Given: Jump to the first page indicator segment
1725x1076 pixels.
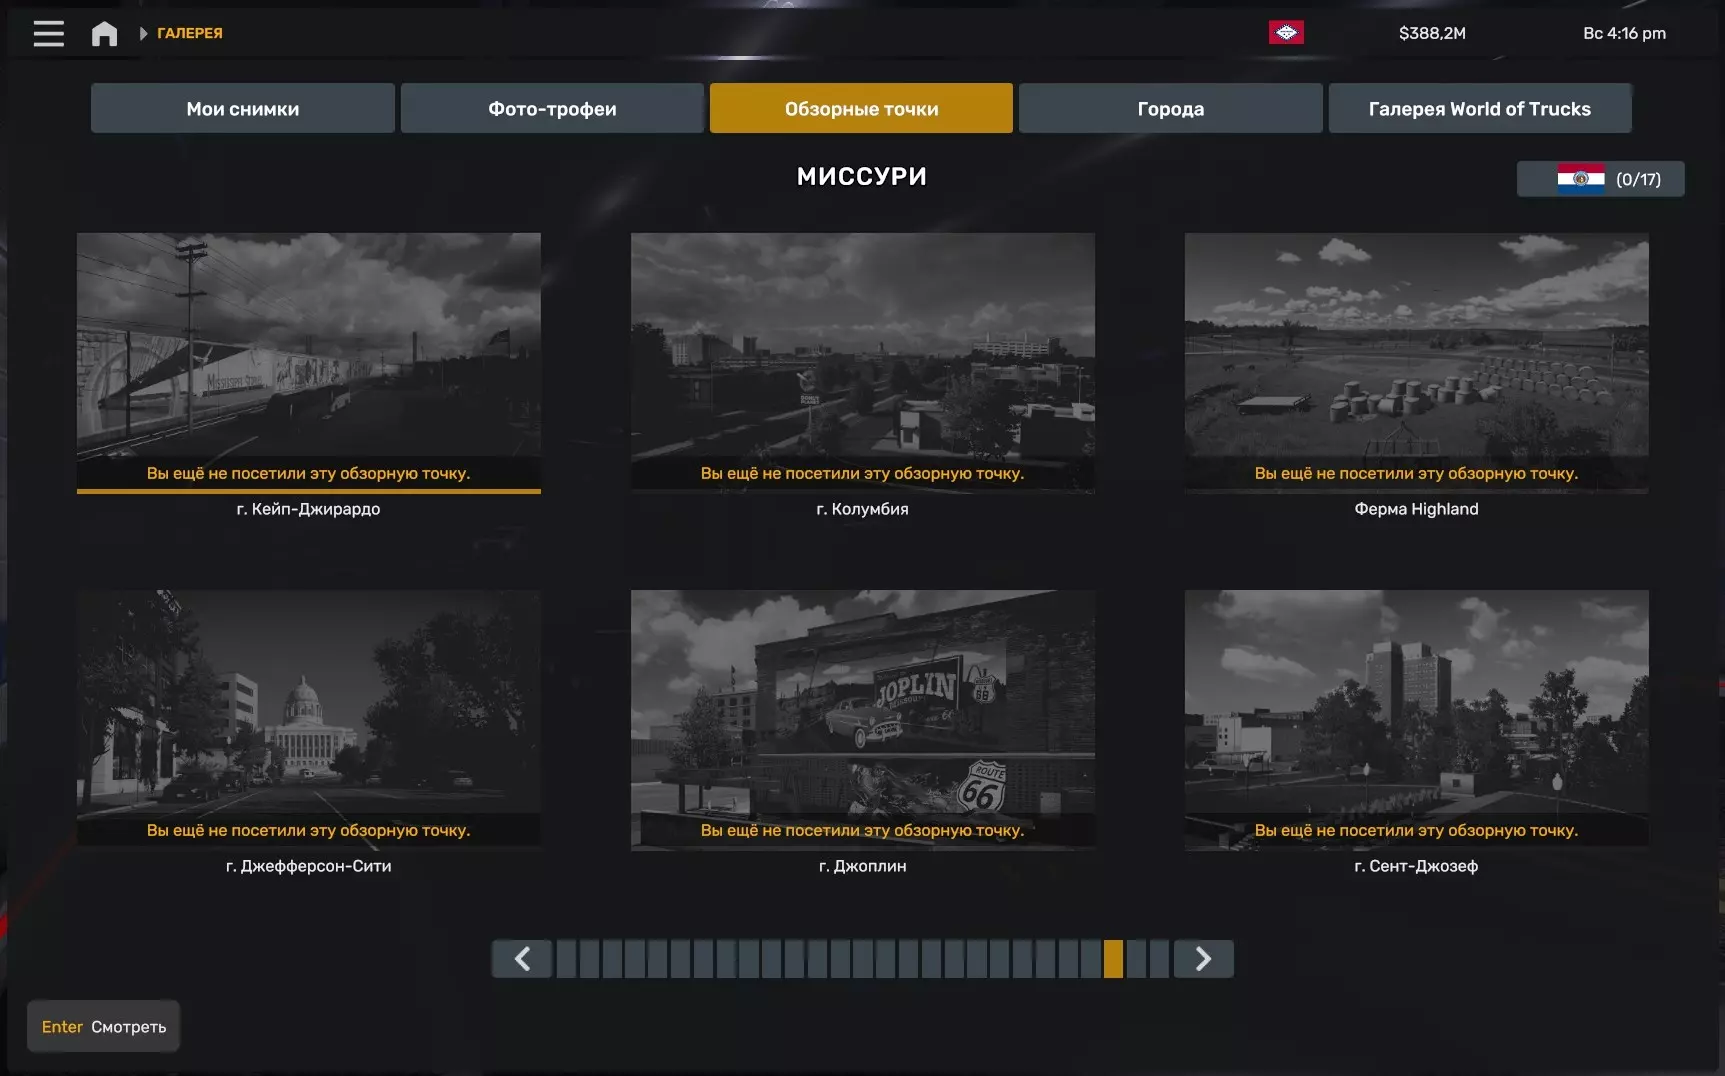Looking at the screenshot, I should coord(566,959).
